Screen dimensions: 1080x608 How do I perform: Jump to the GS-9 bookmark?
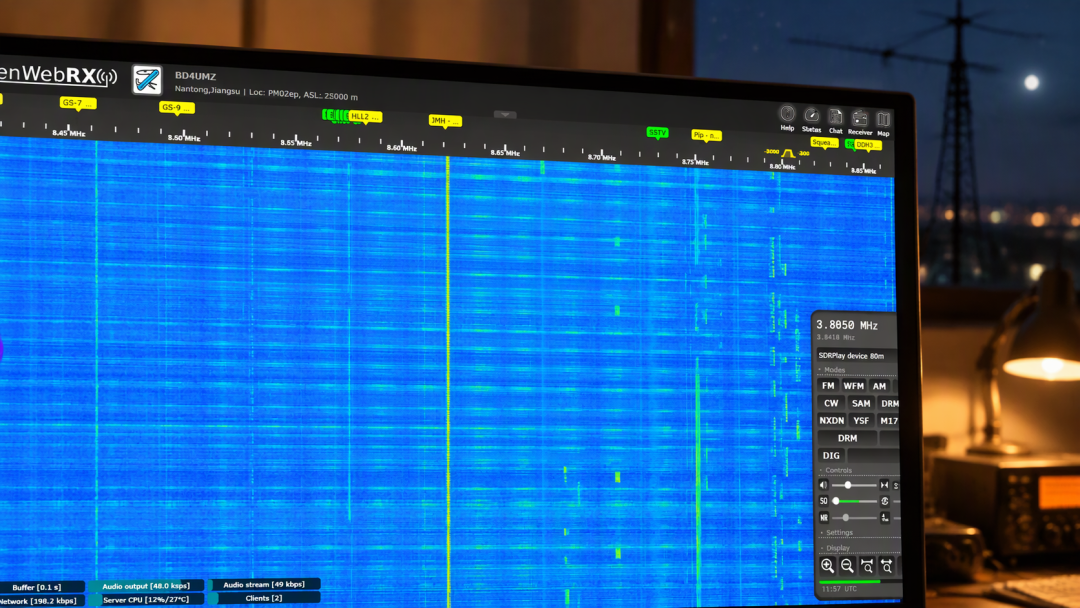[176, 108]
